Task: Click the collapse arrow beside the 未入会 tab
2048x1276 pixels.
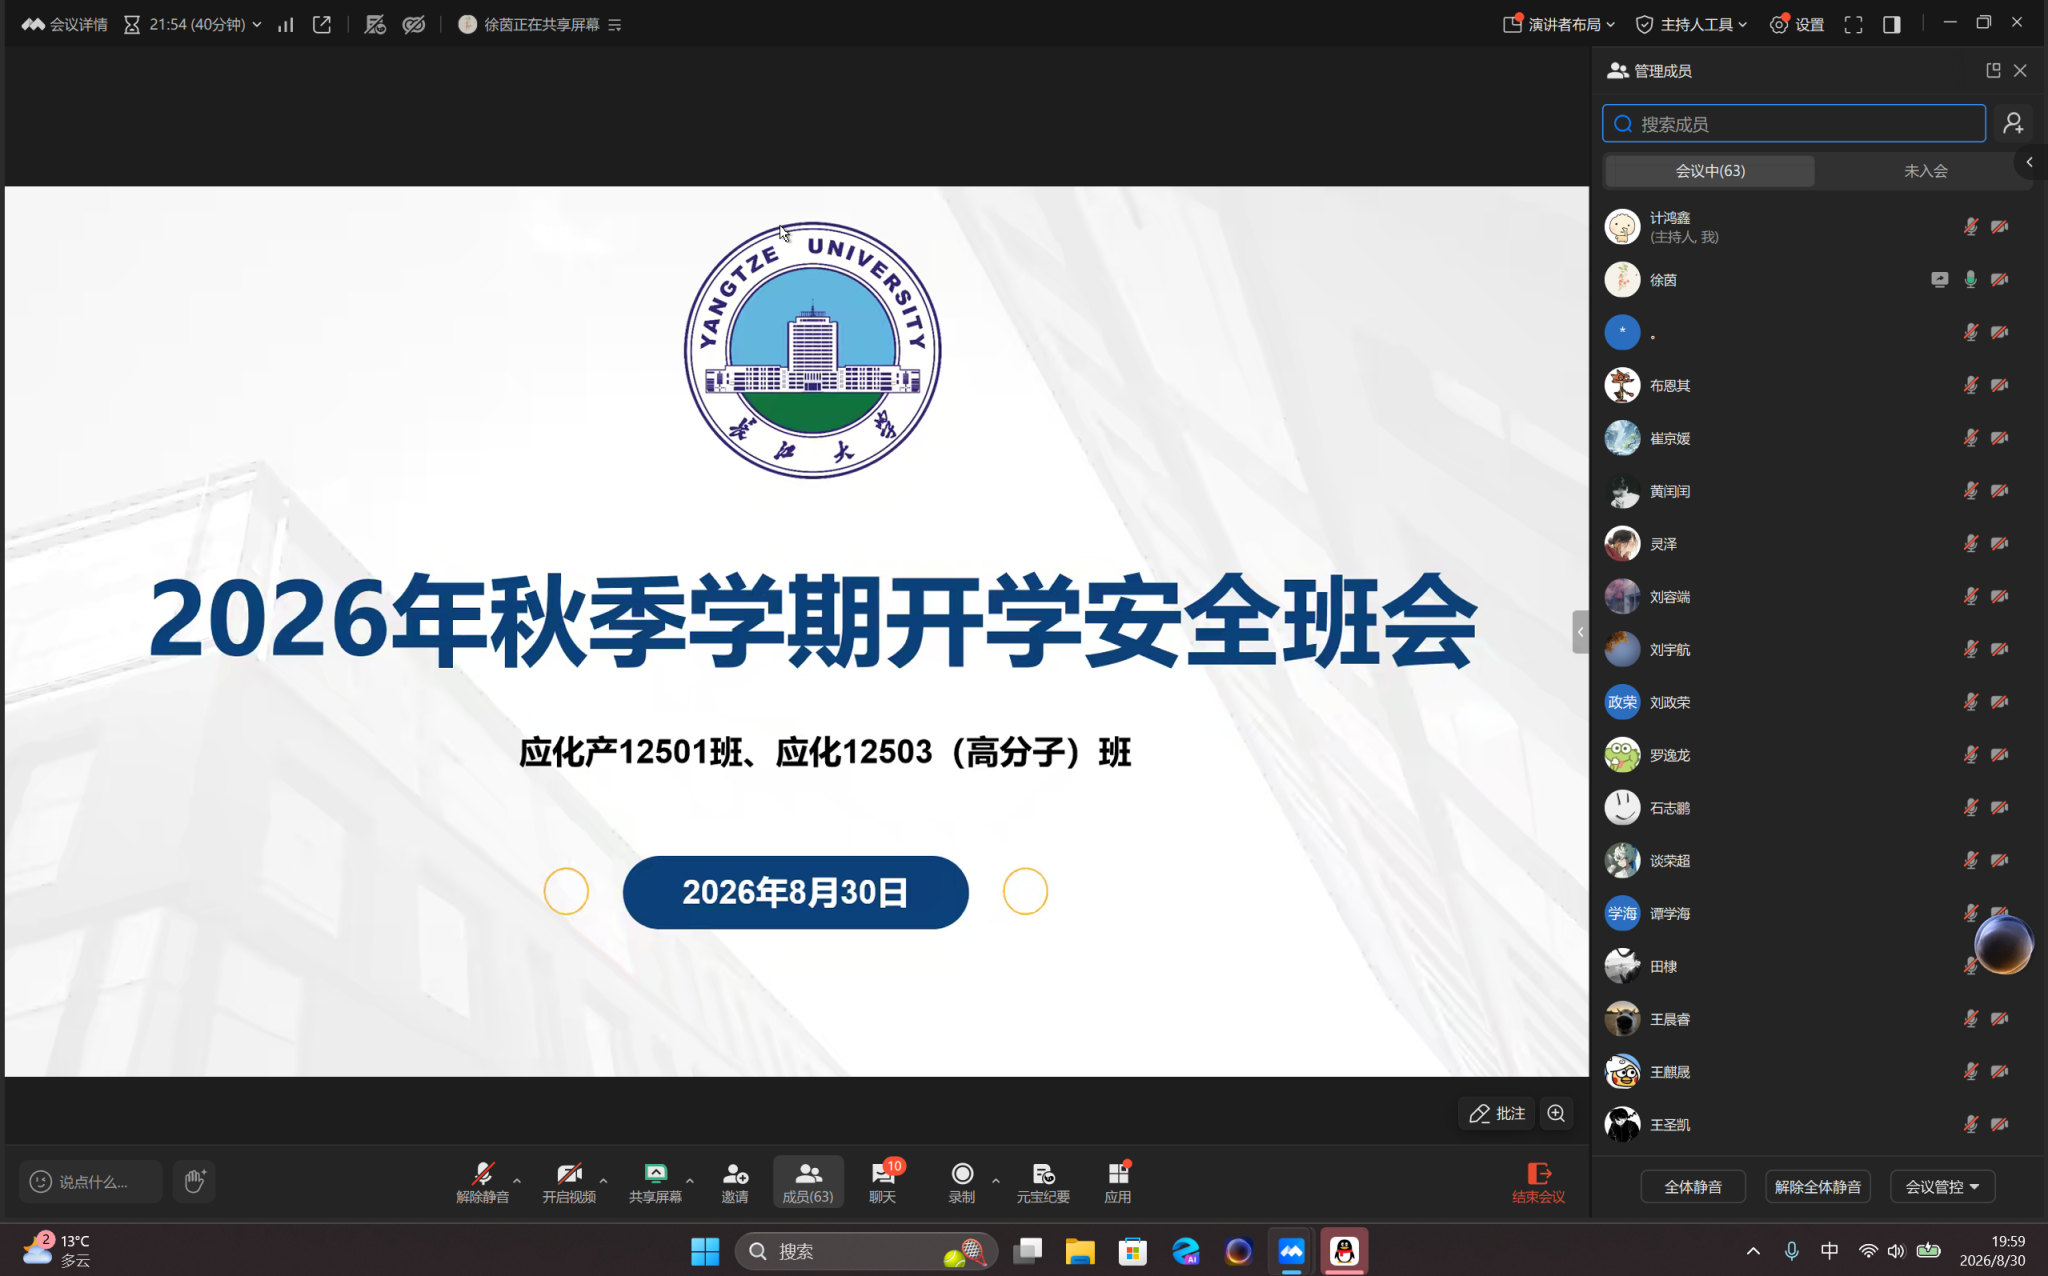Action: 2029,162
